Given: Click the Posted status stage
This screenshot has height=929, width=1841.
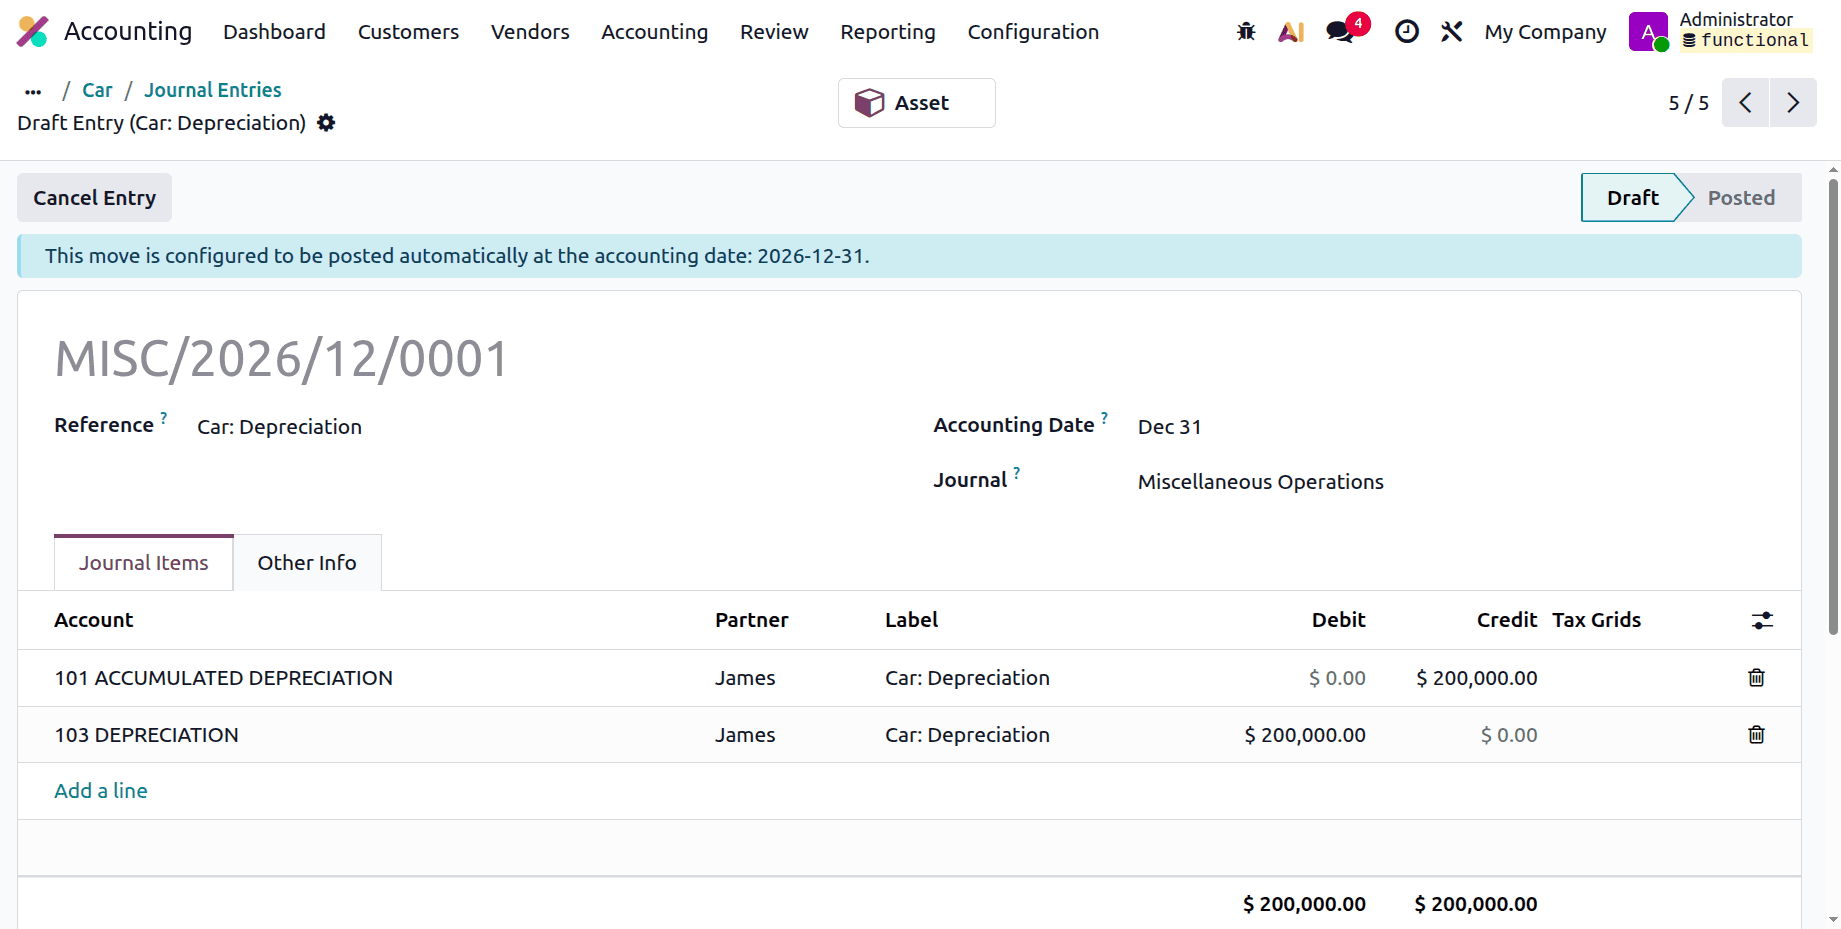Looking at the screenshot, I should (1741, 198).
